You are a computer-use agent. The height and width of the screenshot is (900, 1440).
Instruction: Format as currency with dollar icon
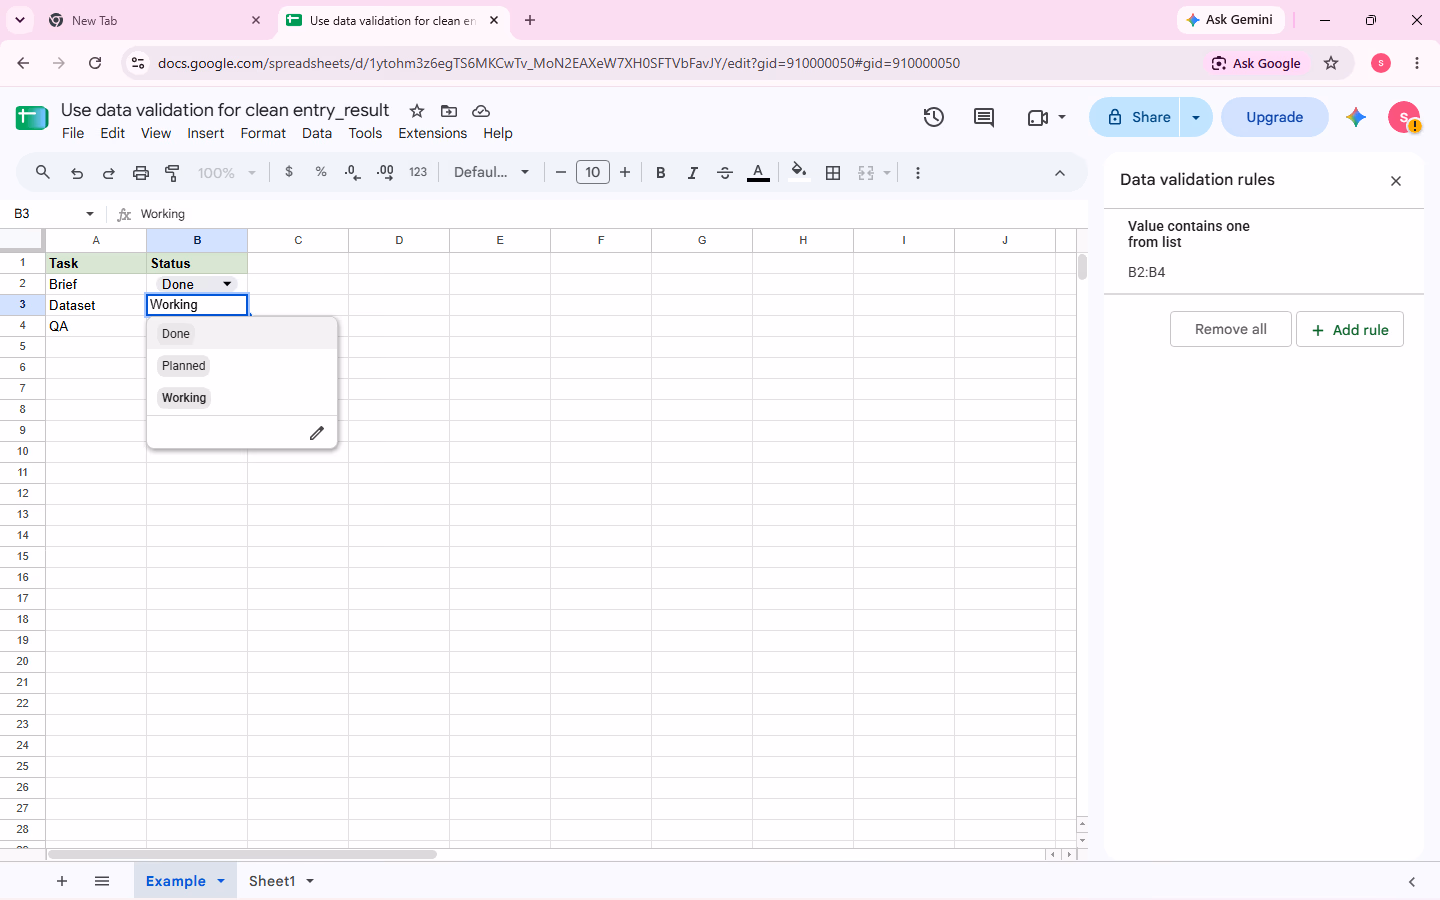click(x=289, y=172)
